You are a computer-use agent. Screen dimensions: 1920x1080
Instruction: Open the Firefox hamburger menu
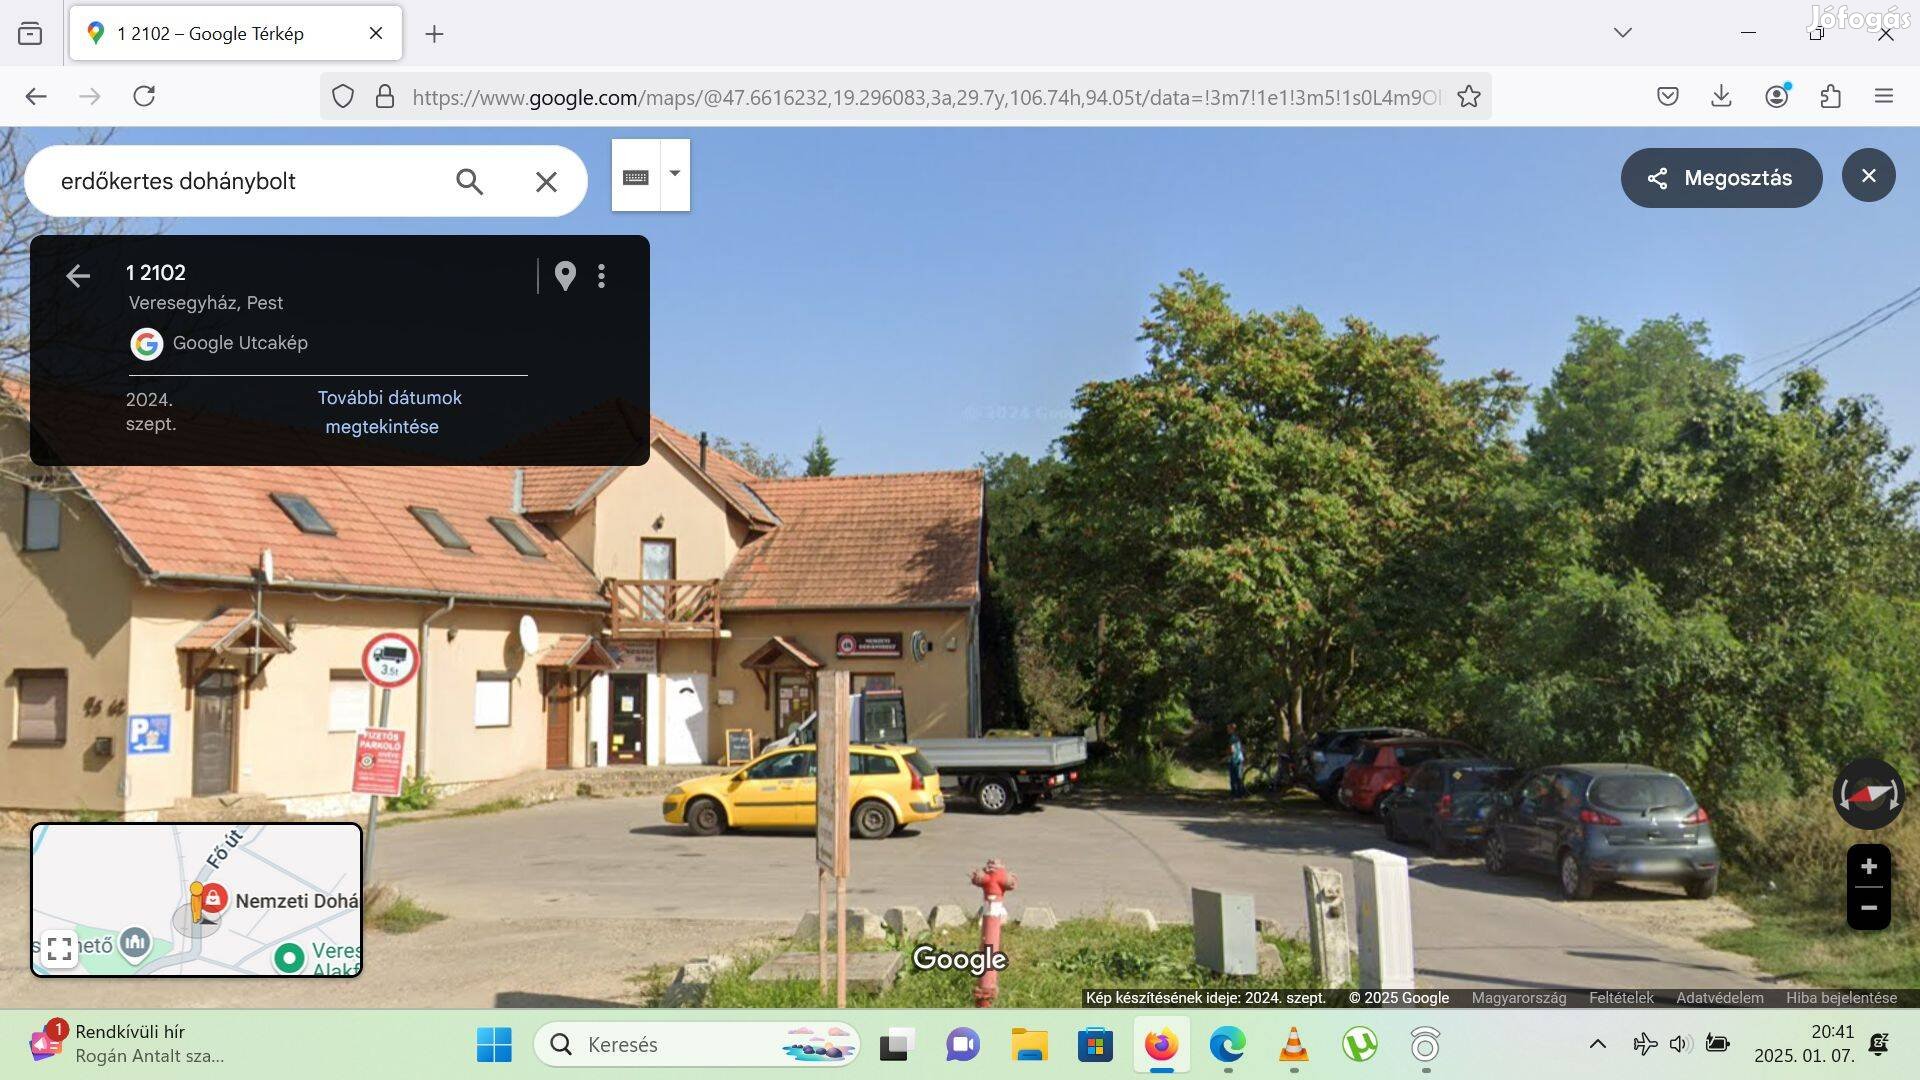[x=1884, y=96]
